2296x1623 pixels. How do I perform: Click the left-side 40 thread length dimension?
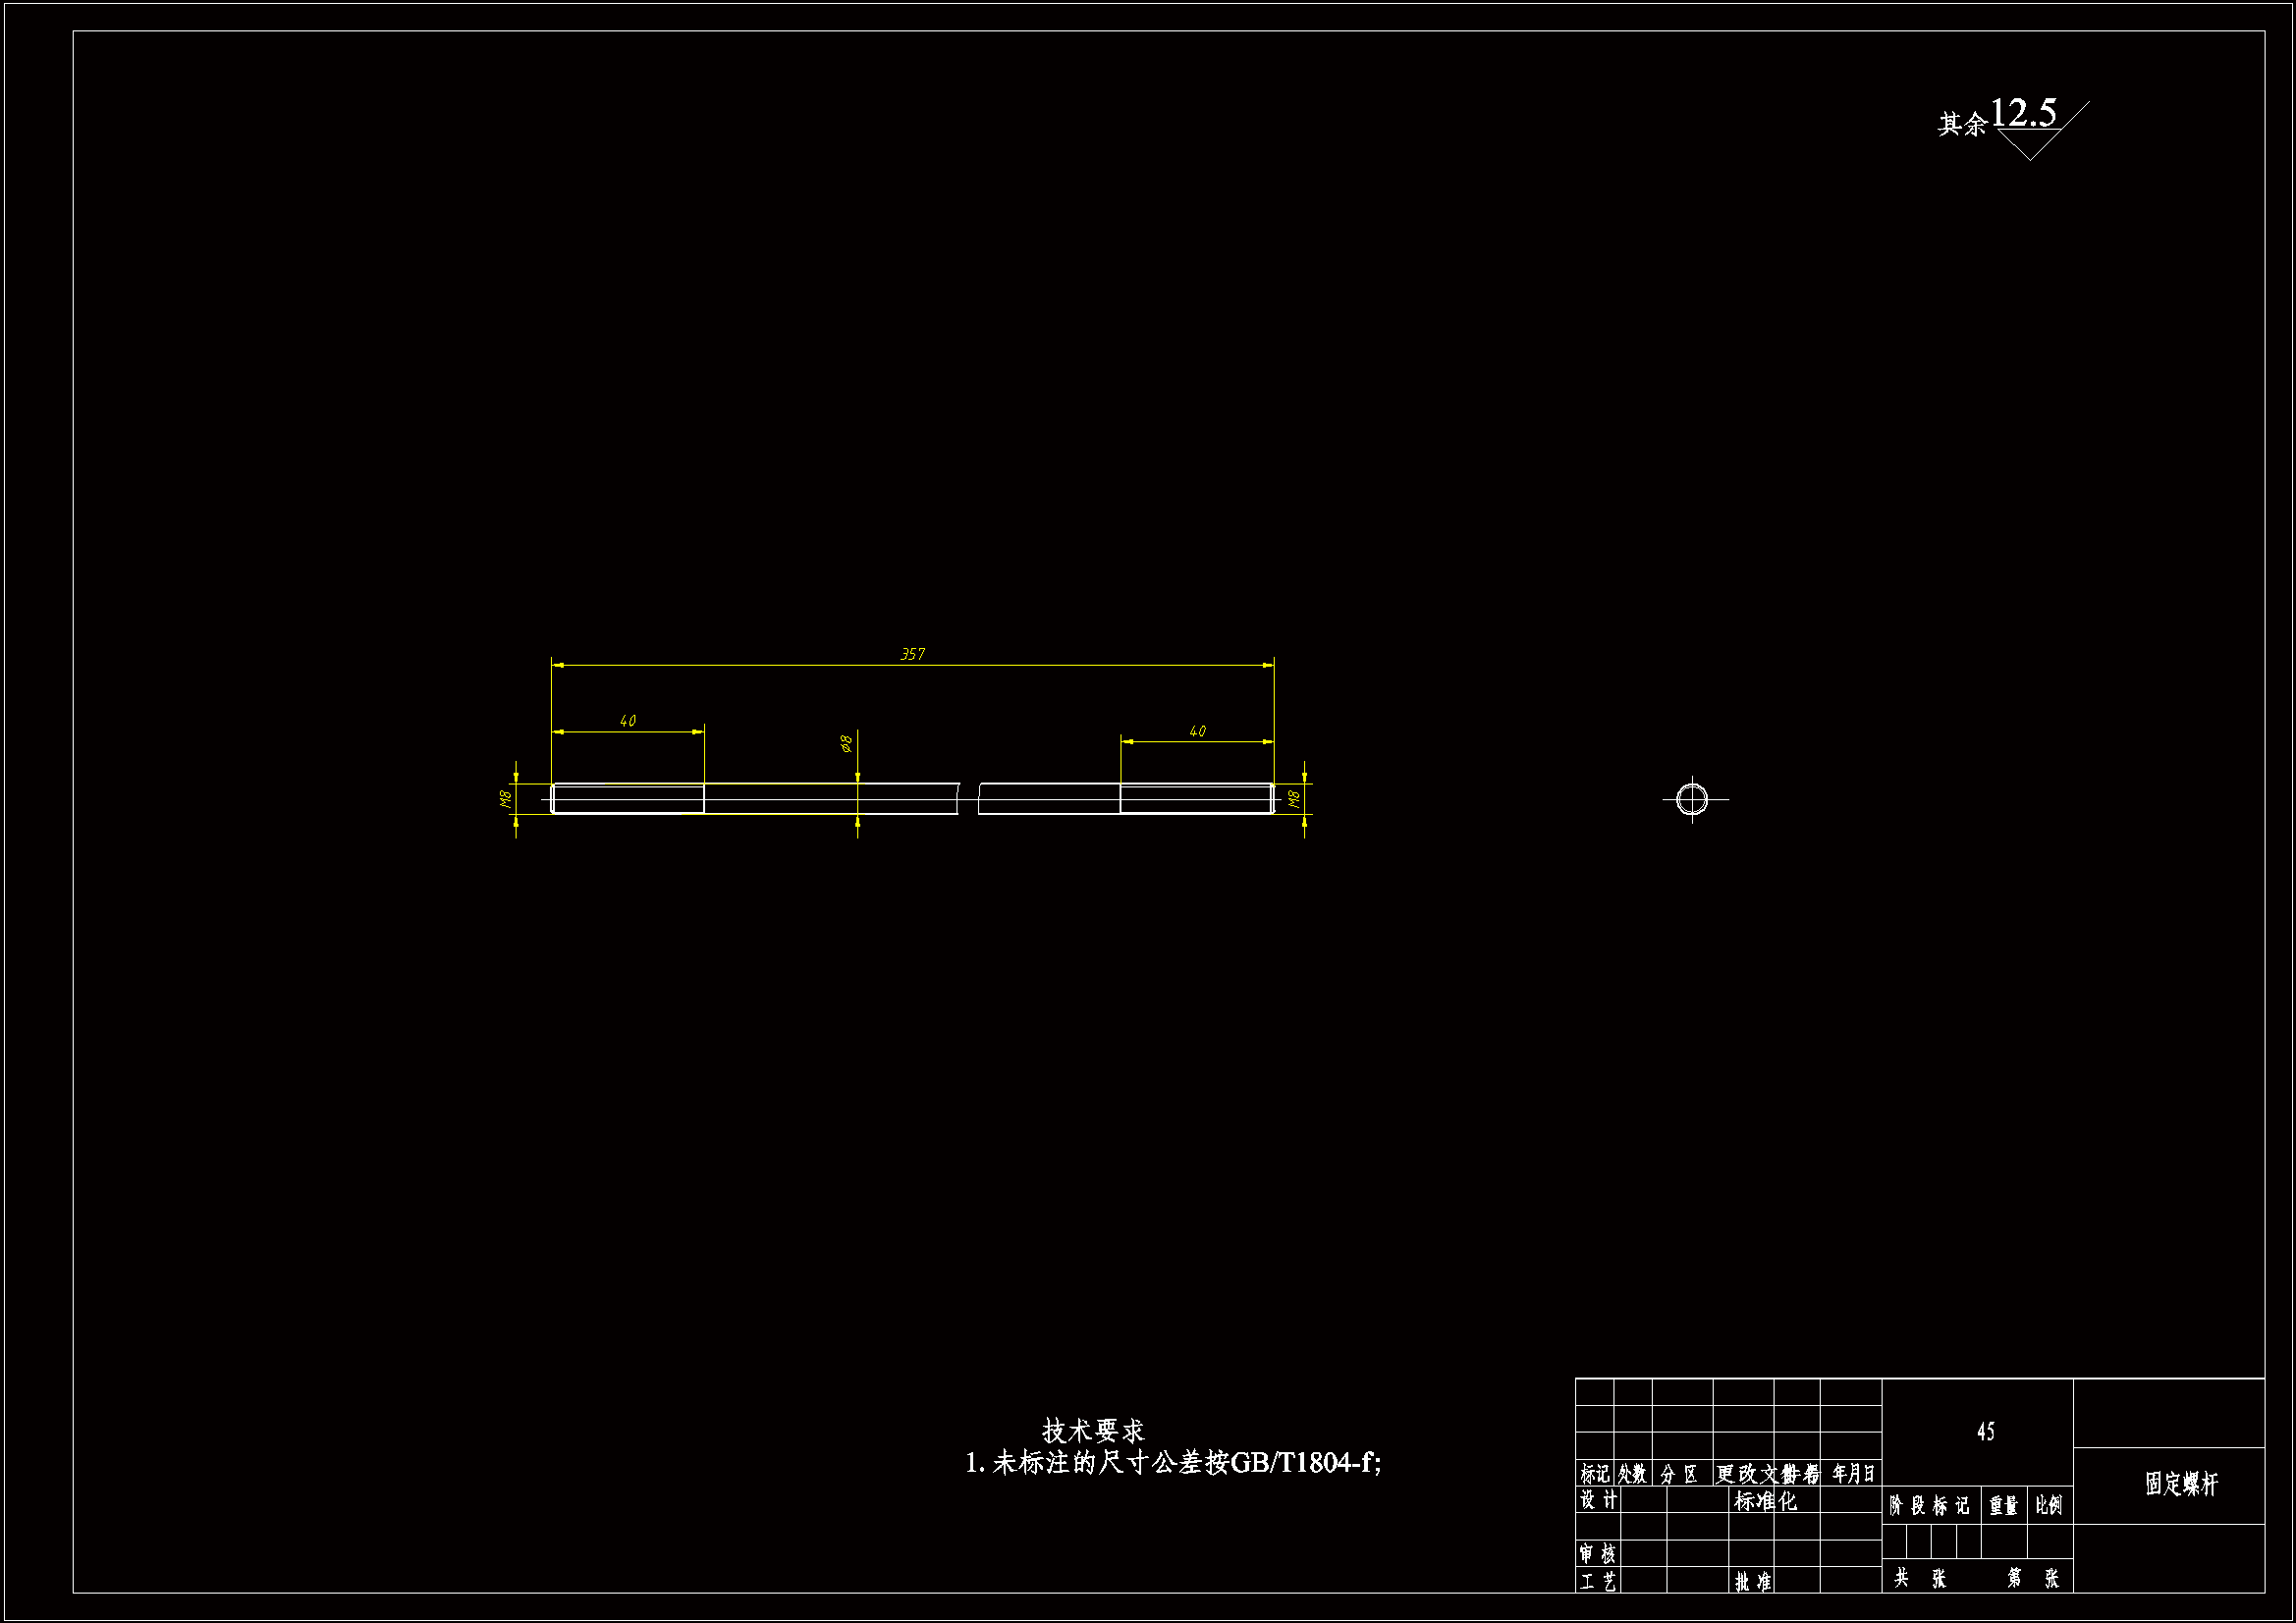628,721
